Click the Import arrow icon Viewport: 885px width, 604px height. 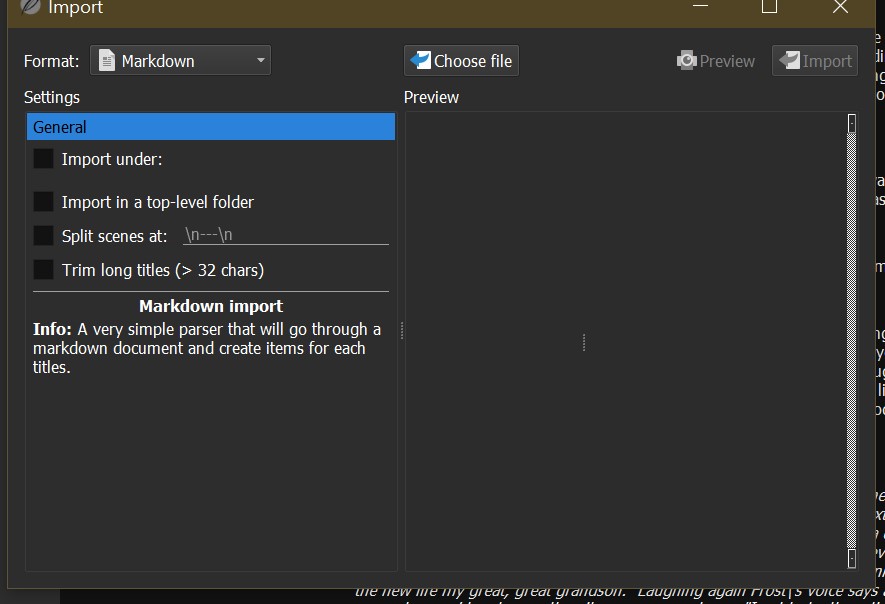pyautogui.click(x=789, y=60)
